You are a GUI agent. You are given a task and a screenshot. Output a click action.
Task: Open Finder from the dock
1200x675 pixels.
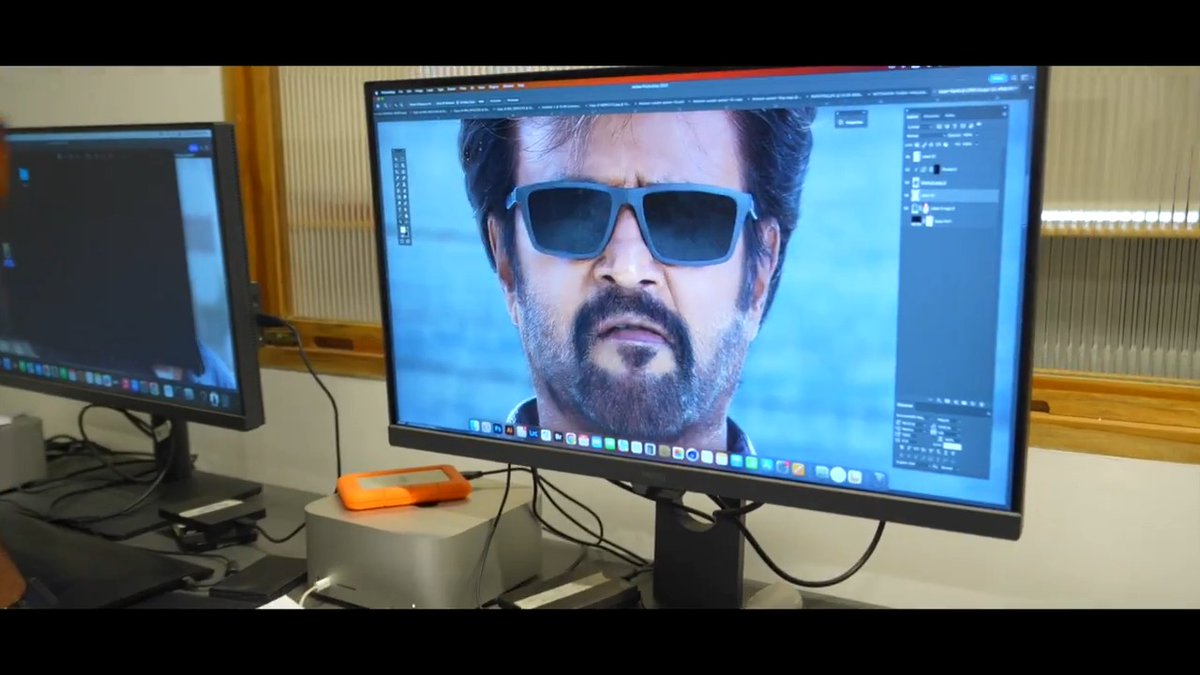tap(474, 425)
